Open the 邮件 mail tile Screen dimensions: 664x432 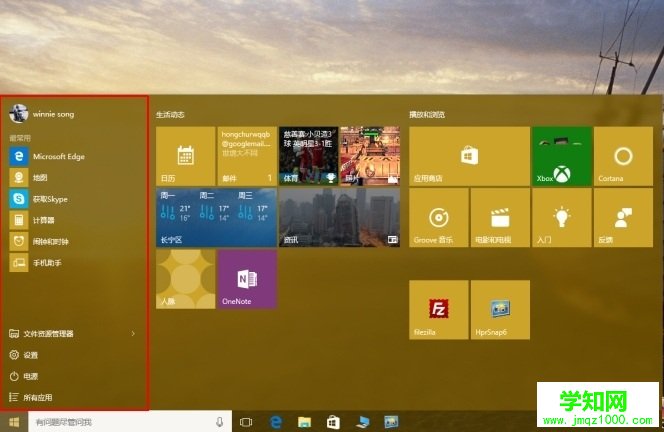[247, 156]
